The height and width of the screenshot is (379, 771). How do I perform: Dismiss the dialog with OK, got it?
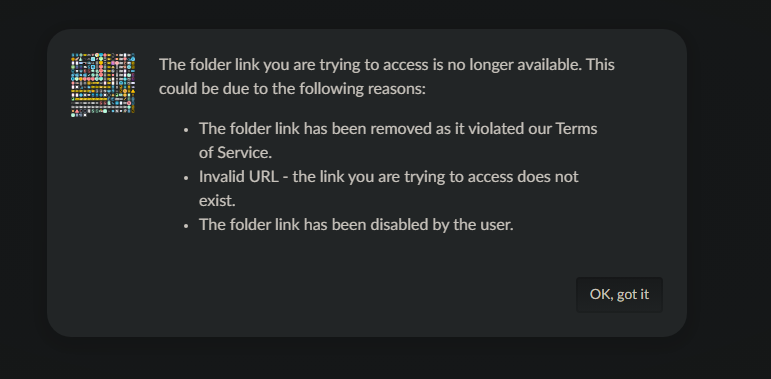619,294
